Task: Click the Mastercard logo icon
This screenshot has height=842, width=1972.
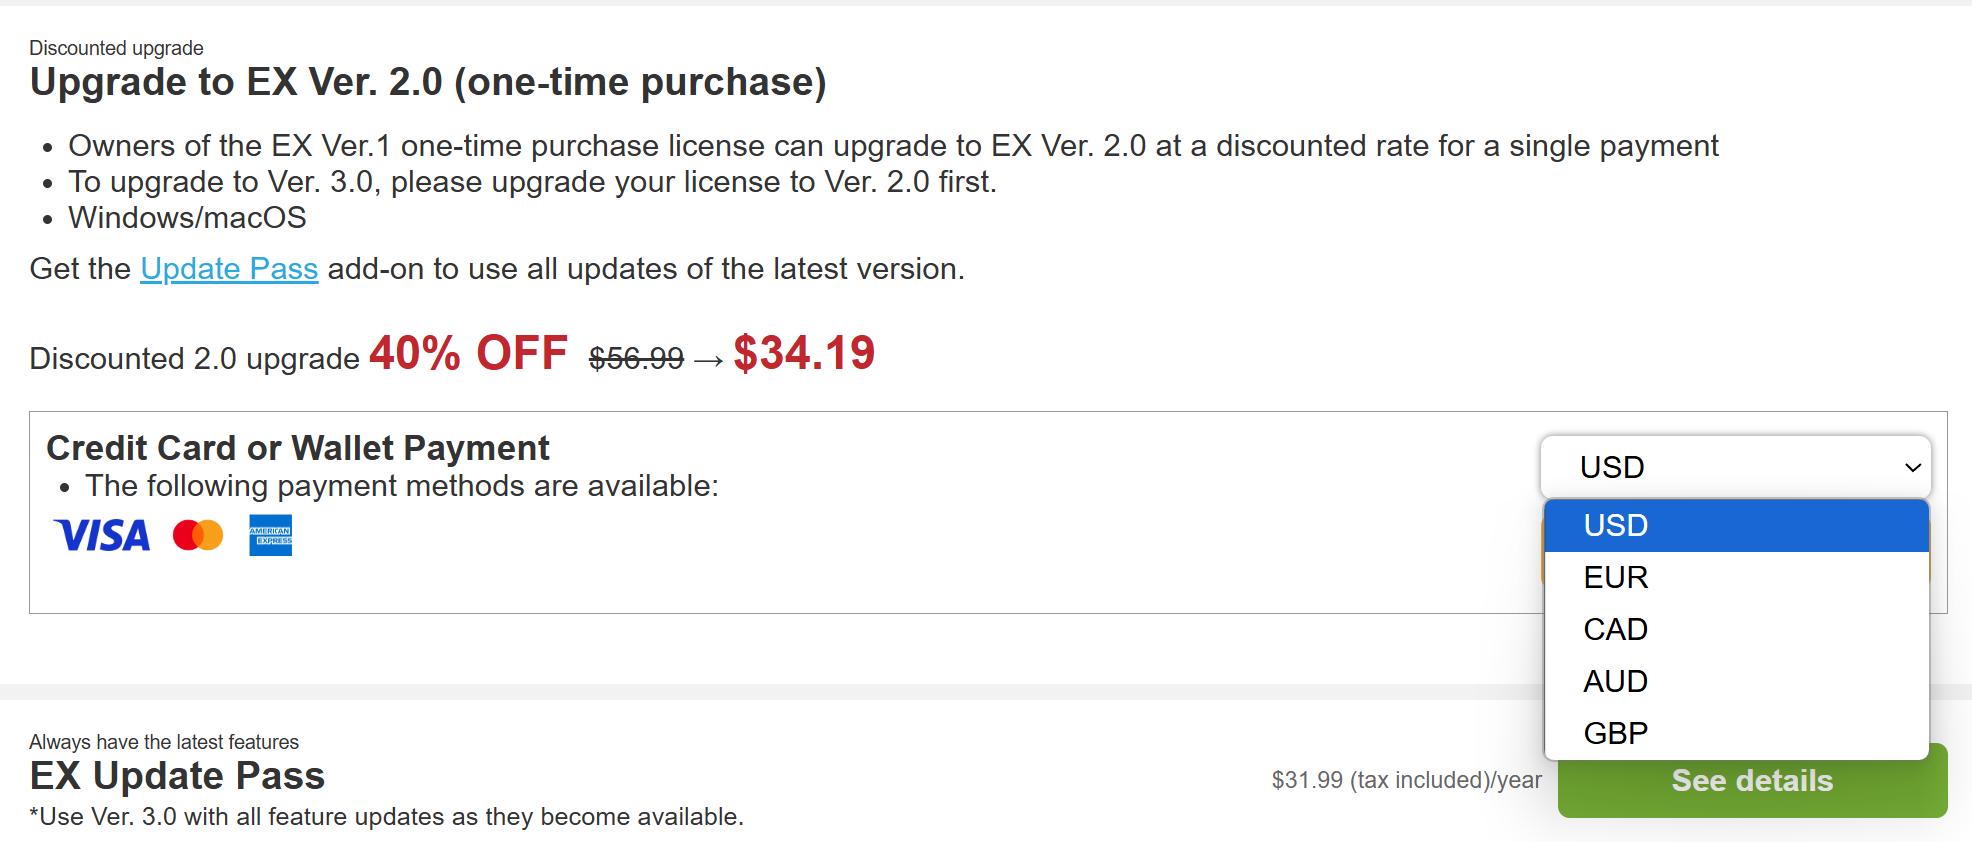Action: pyautogui.click(x=198, y=535)
